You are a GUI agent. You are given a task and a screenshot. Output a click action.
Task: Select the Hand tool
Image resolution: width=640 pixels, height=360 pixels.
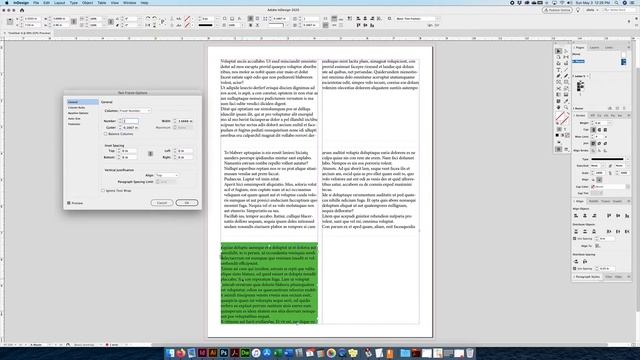tap(558, 107)
